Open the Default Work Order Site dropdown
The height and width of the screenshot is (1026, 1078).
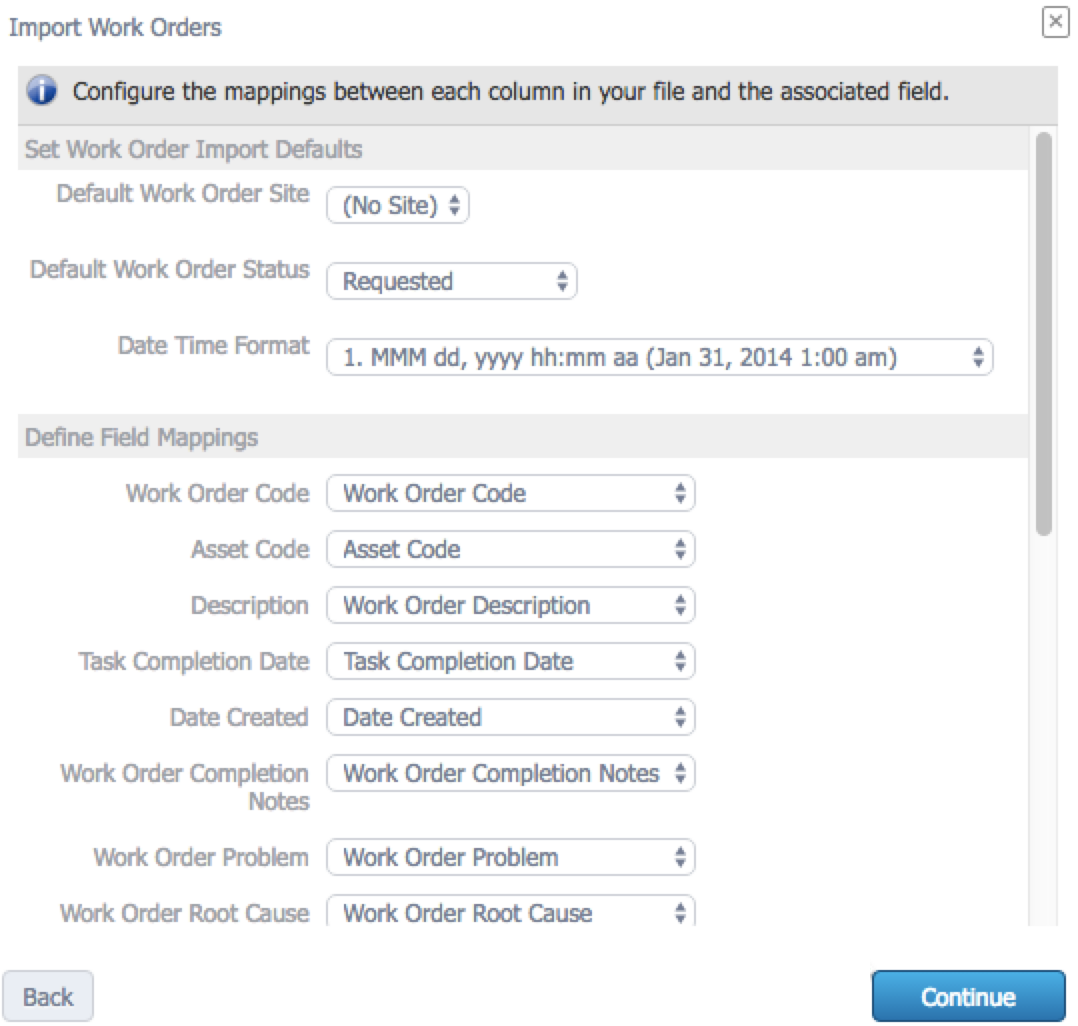click(x=398, y=205)
